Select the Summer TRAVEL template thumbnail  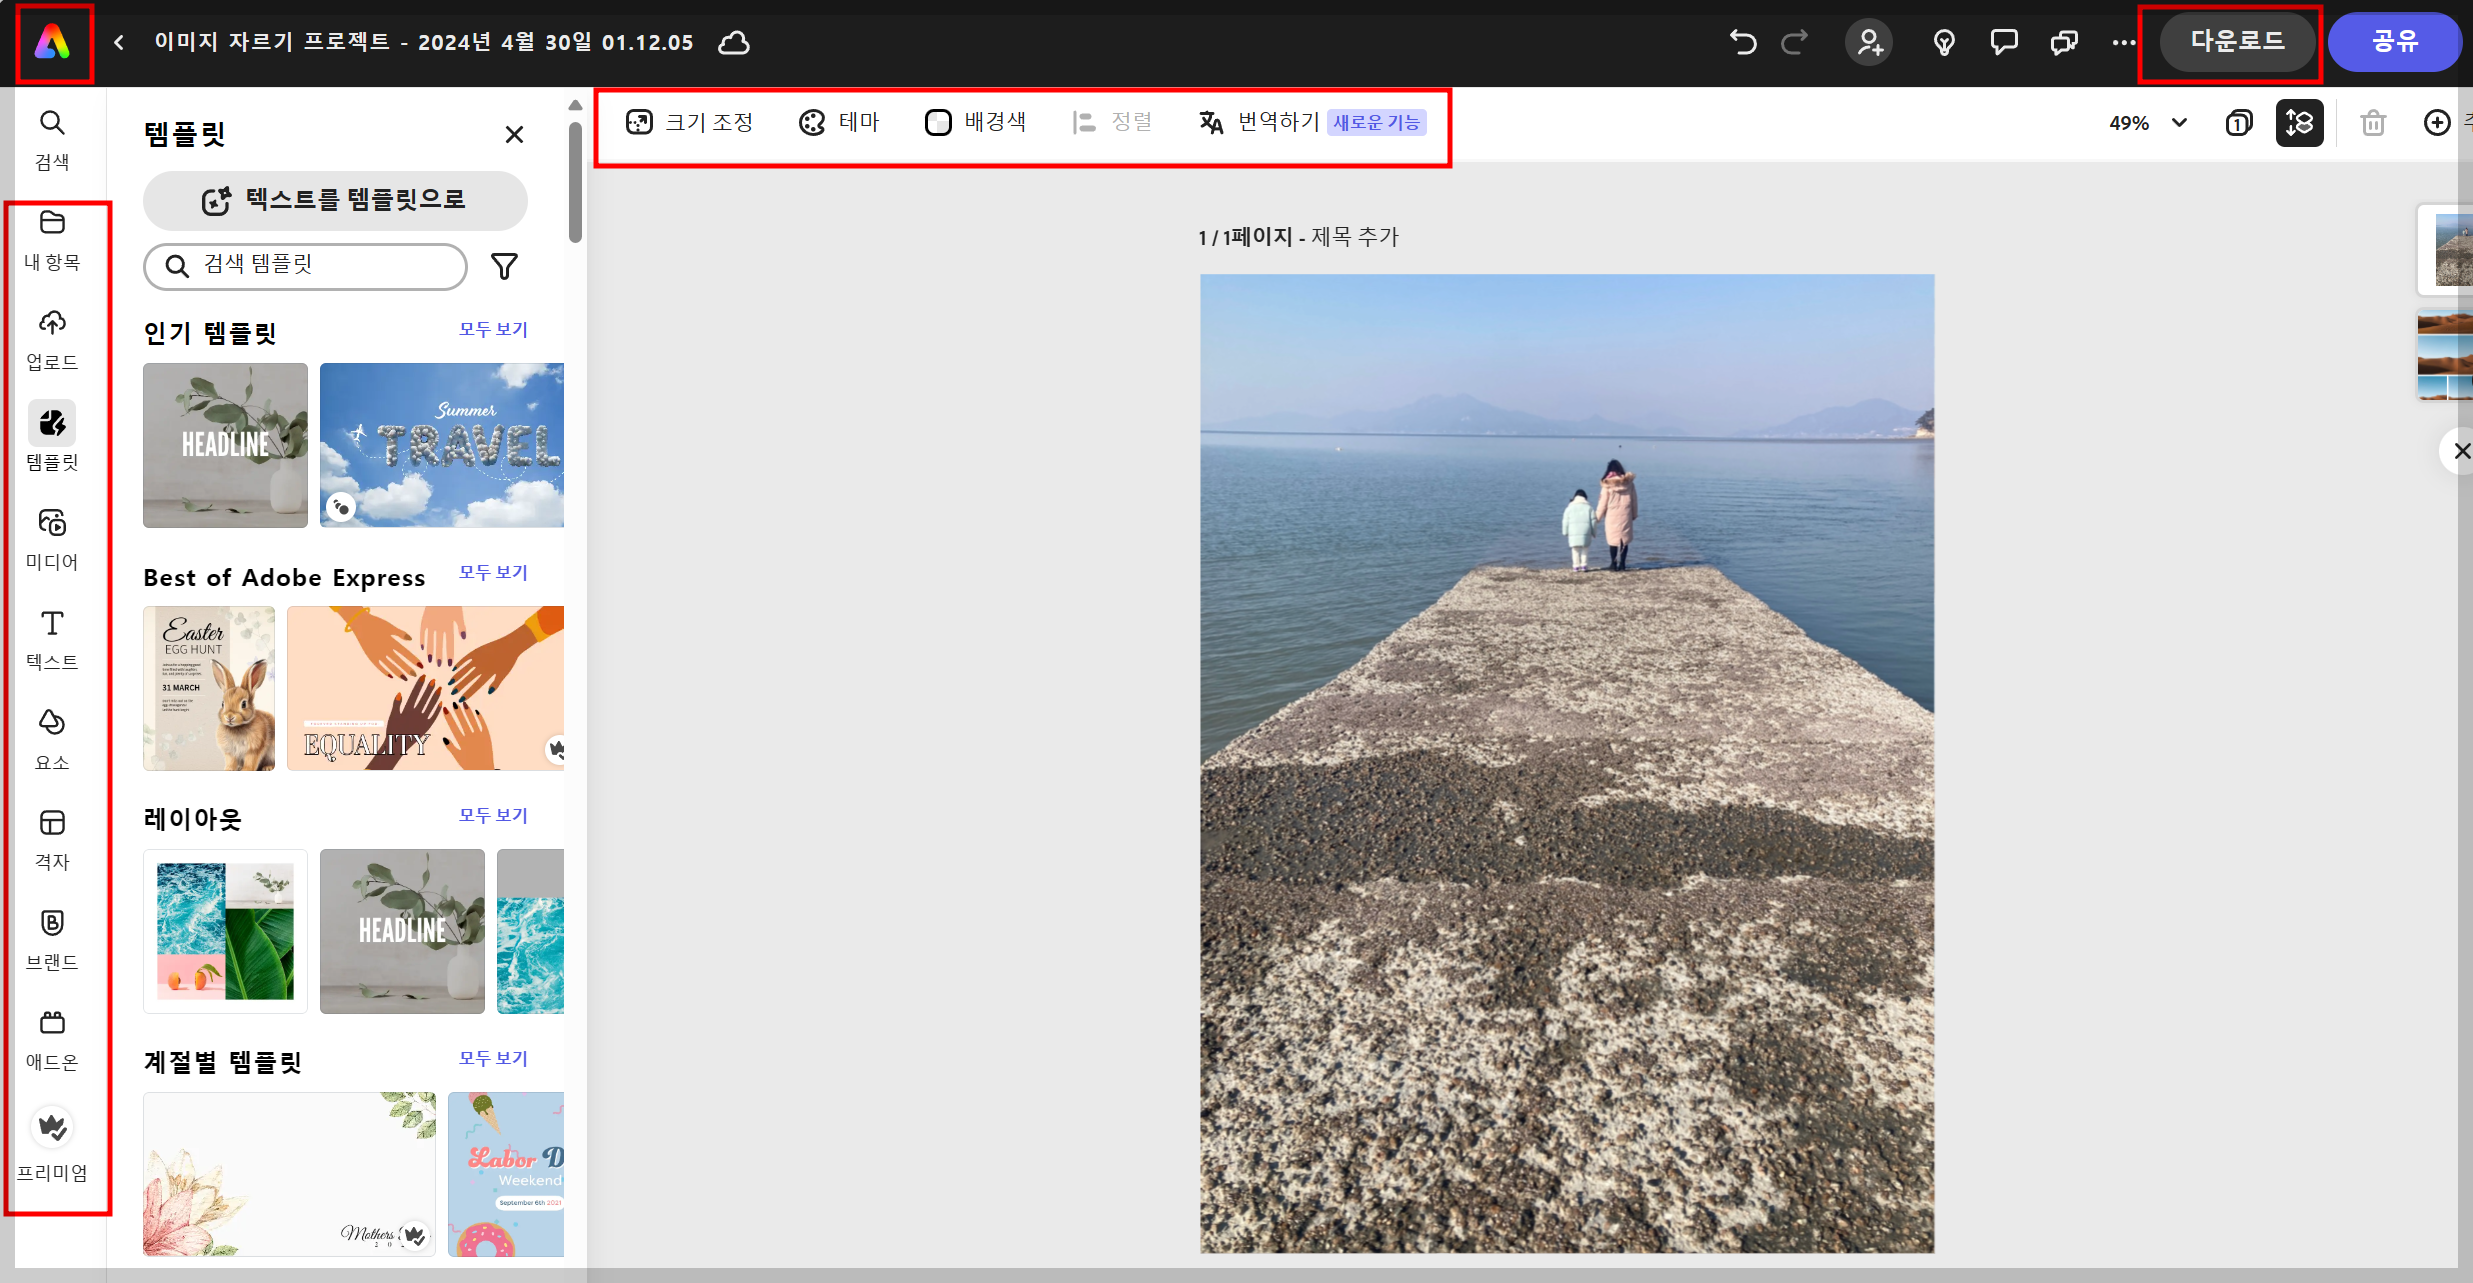pyautogui.click(x=442, y=445)
